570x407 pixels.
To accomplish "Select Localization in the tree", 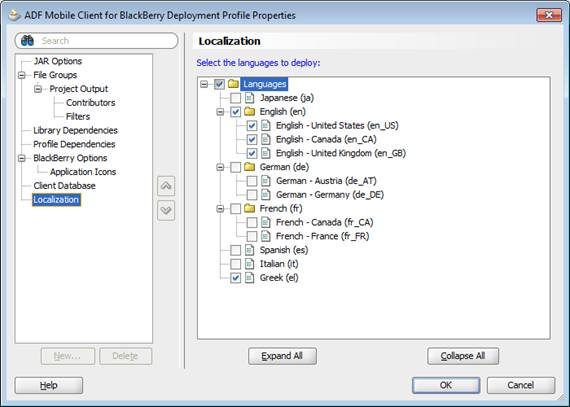I will pos(56,200).
